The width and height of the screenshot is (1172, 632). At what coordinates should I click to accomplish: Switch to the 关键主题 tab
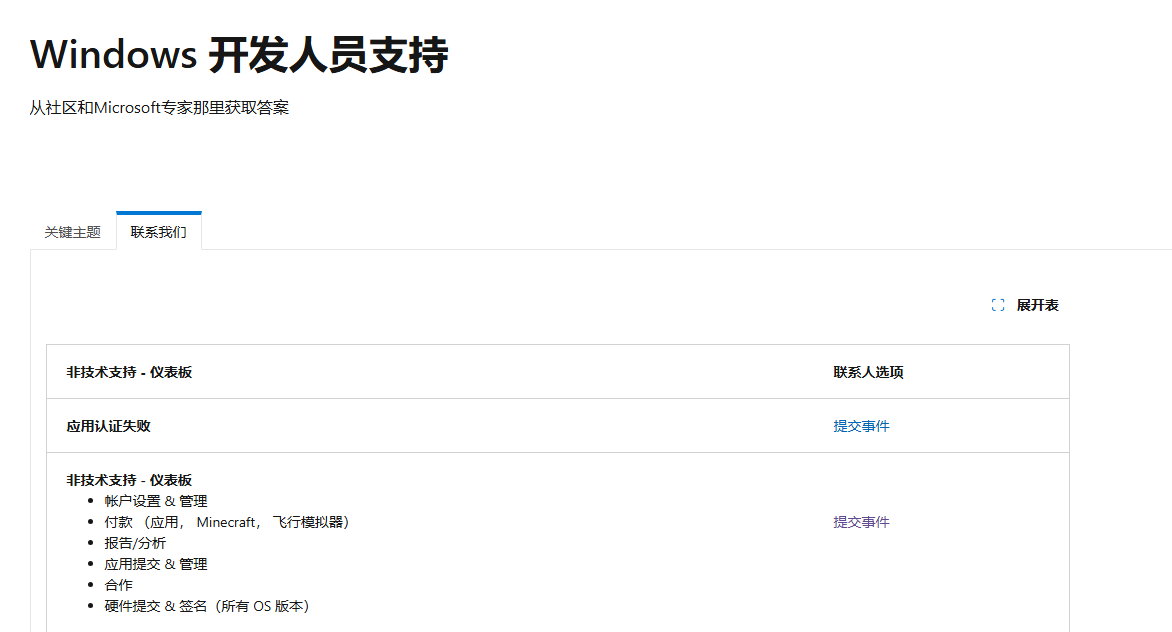pos(73,232)
